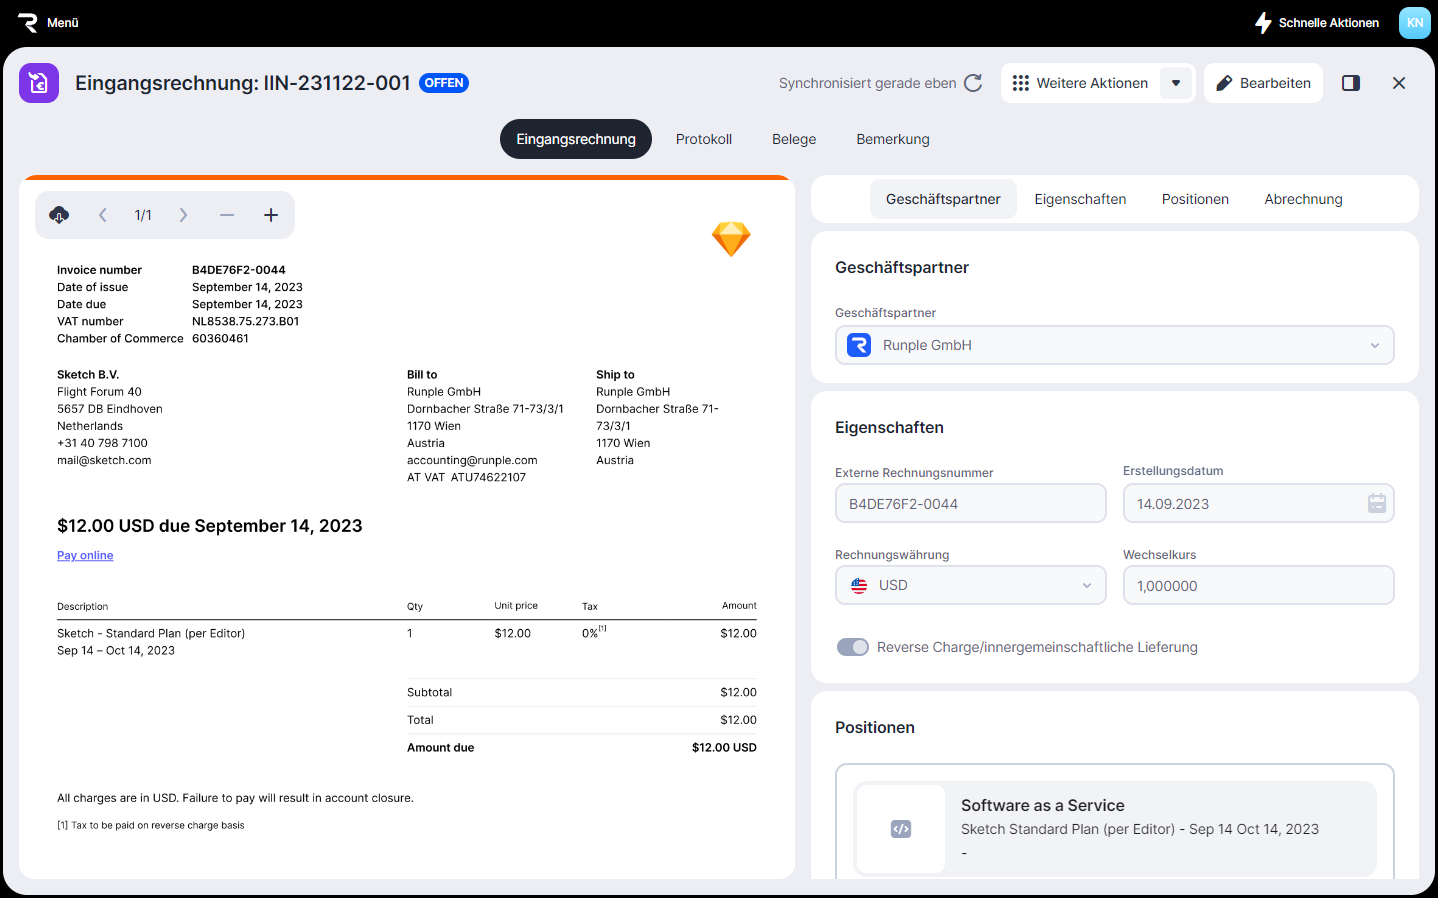Toggle Reverse Charge switch
The height and width of the screenshot is (898, 1438).
click(x=853, y=647)
